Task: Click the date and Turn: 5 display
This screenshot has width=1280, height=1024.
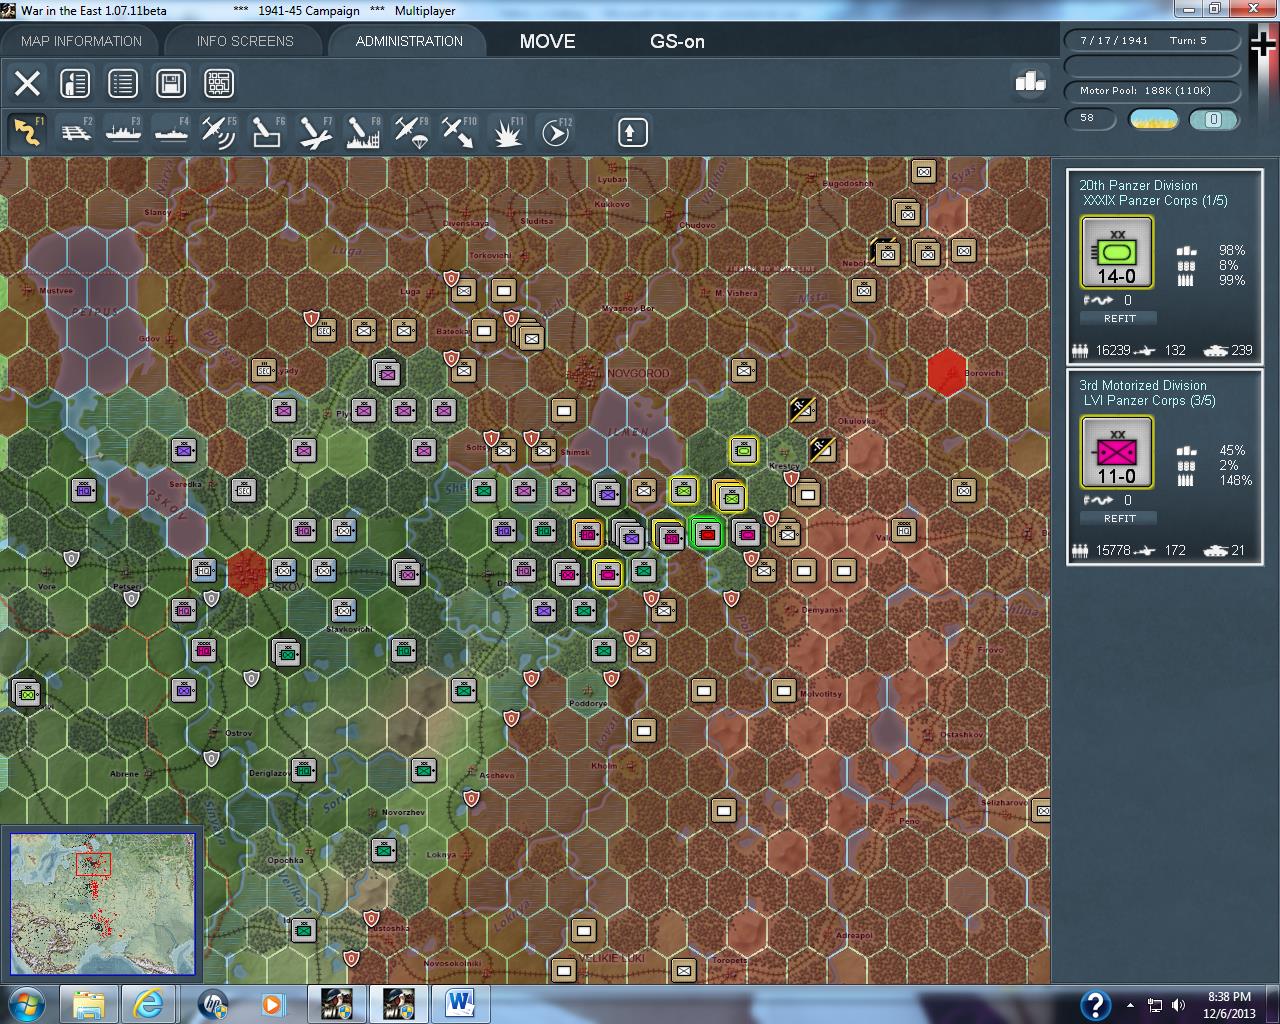Action: pyautogui.click(x=1150, y=41)
